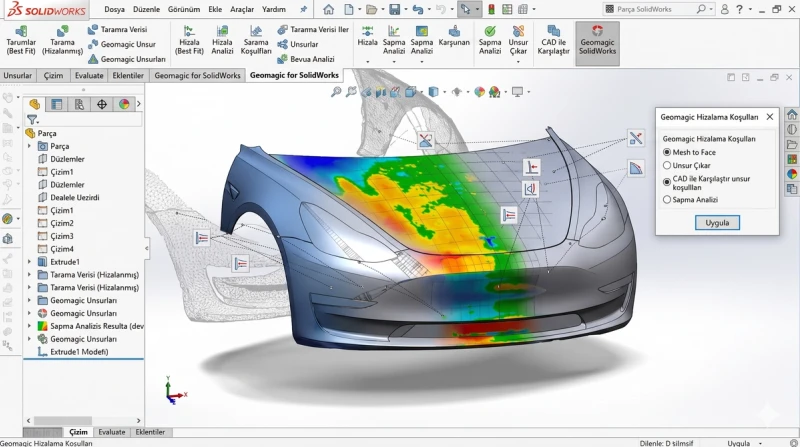Expand the Sapma Analizis Resulta tree node
This screenshot has height=447, width=800.
point(29,326)
